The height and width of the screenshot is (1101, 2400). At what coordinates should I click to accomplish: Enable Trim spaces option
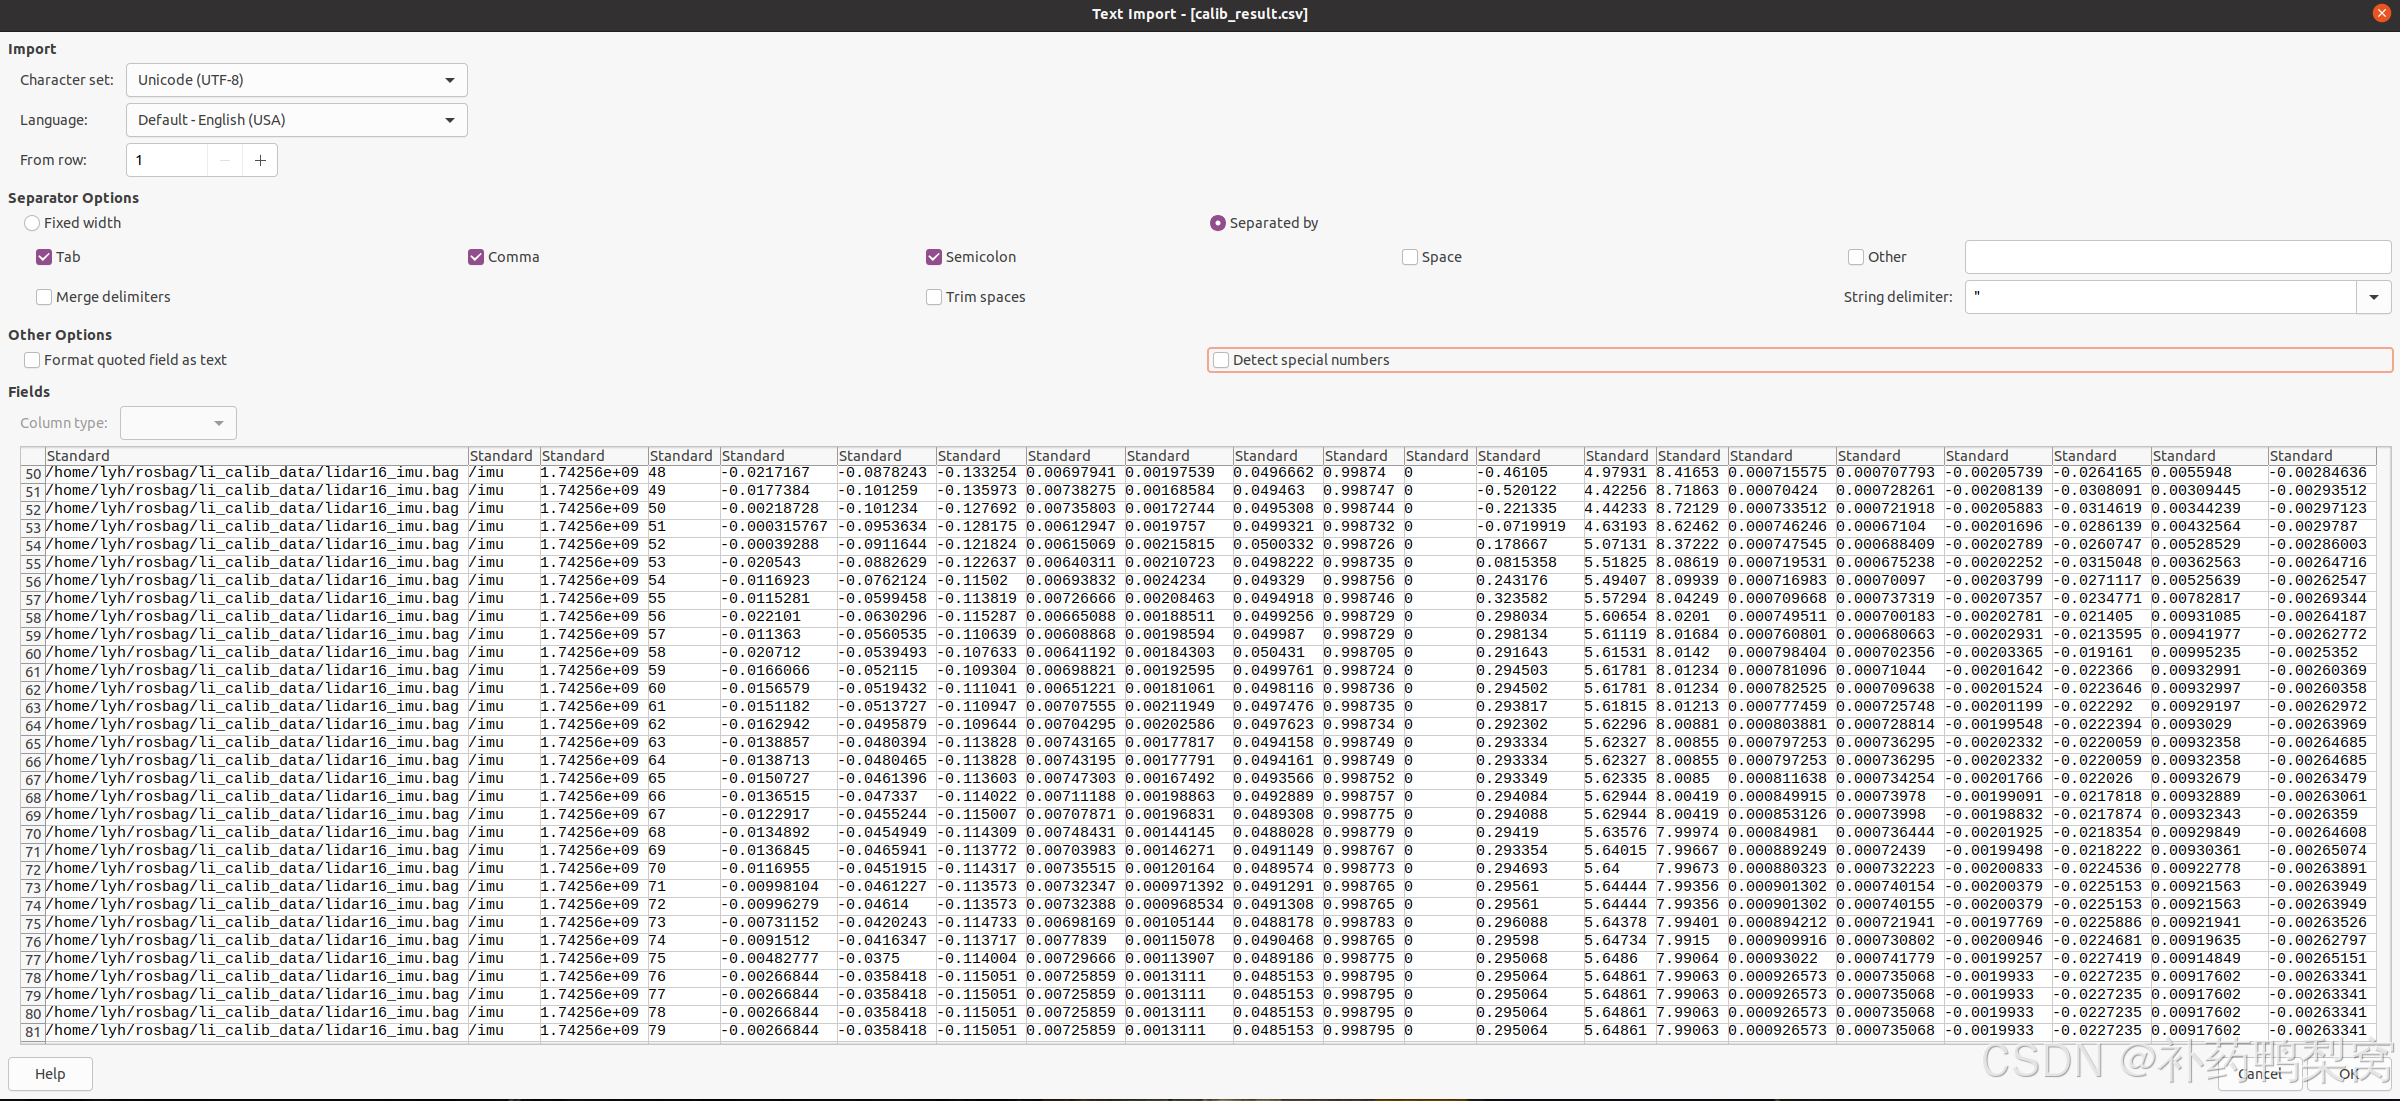(x=934, y=297)
